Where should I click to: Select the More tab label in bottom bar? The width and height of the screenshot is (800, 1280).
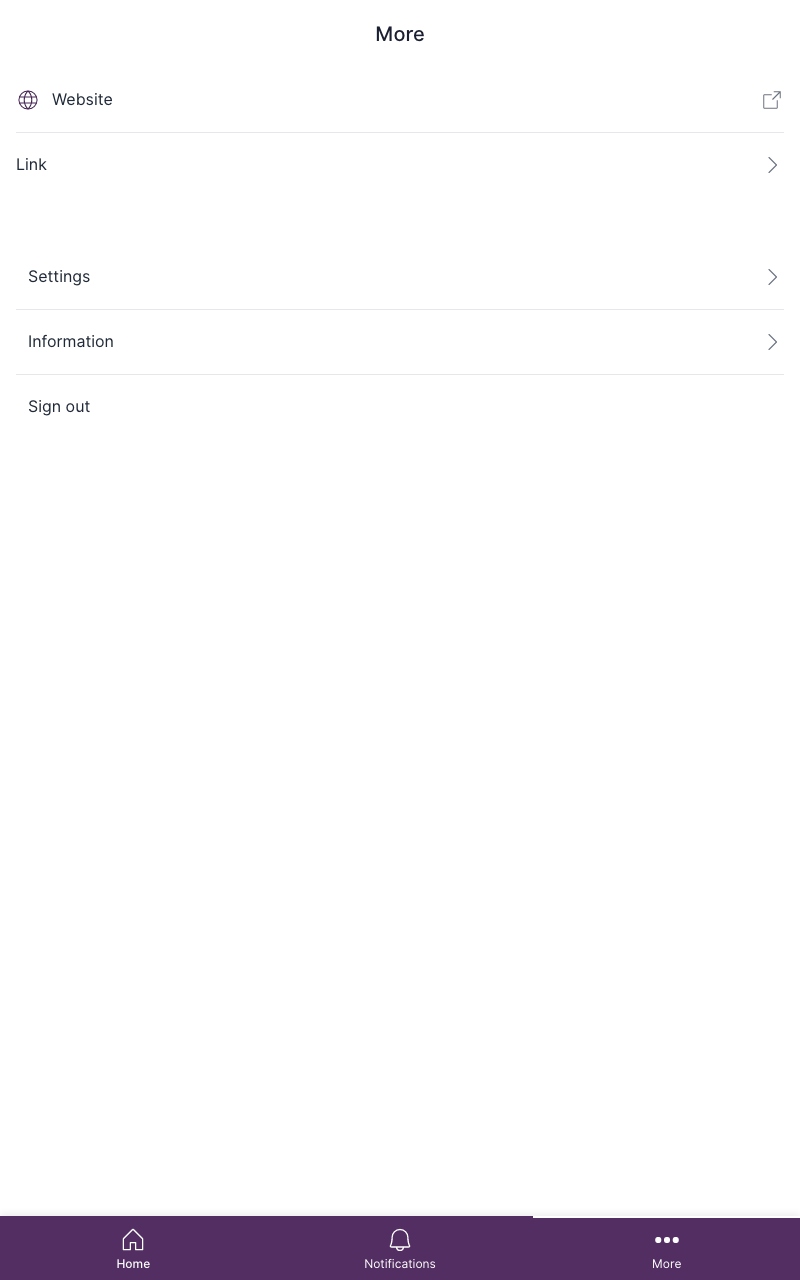tap(667, 1264)
